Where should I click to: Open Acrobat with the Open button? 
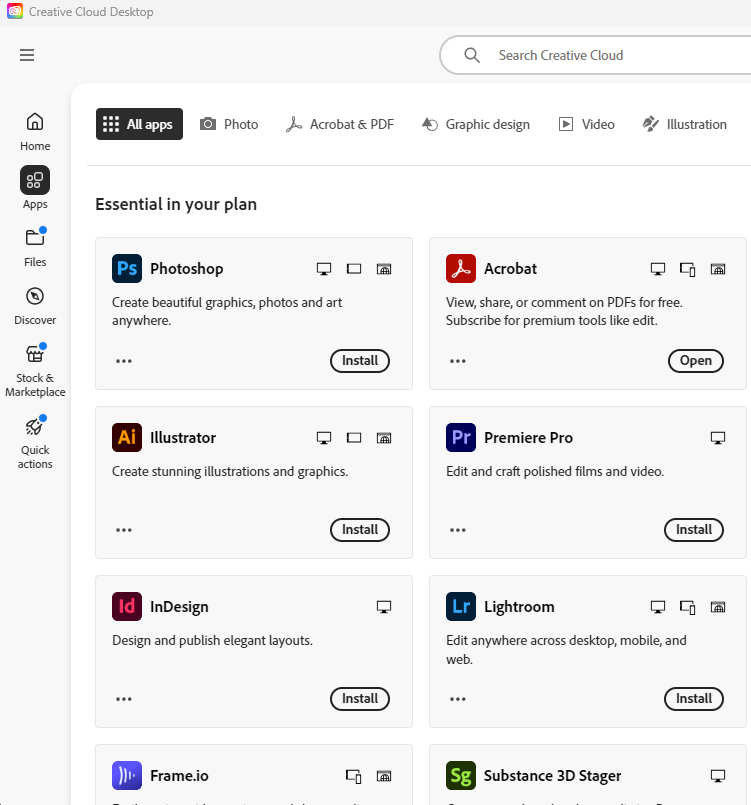tap(696, 360)
